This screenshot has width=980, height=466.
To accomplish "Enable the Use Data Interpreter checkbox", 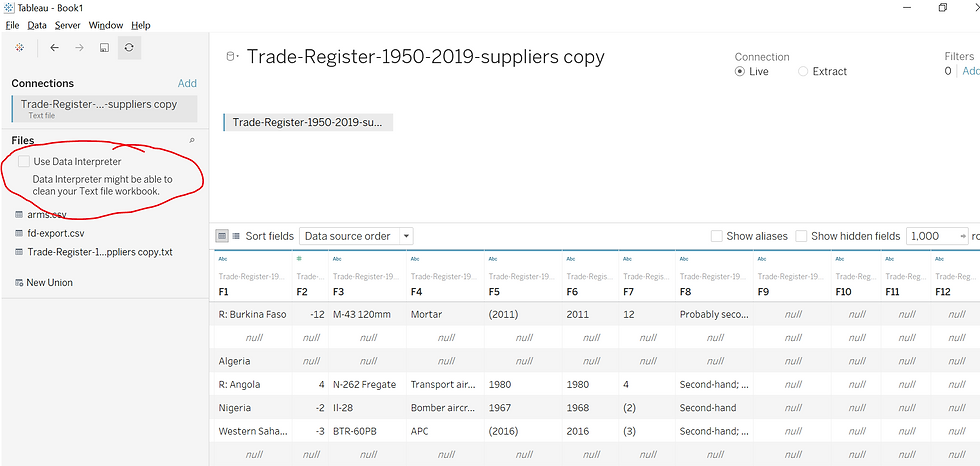I will click(x=24, y=162).
